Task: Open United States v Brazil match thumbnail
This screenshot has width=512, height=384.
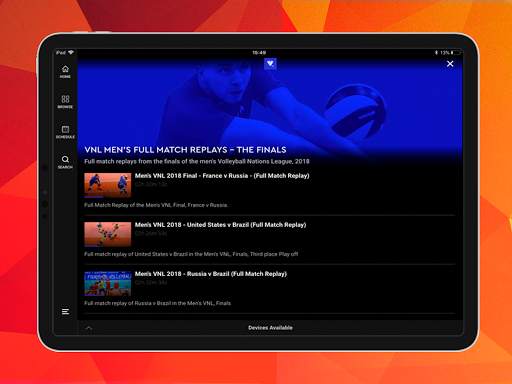Action: [108, 234]
